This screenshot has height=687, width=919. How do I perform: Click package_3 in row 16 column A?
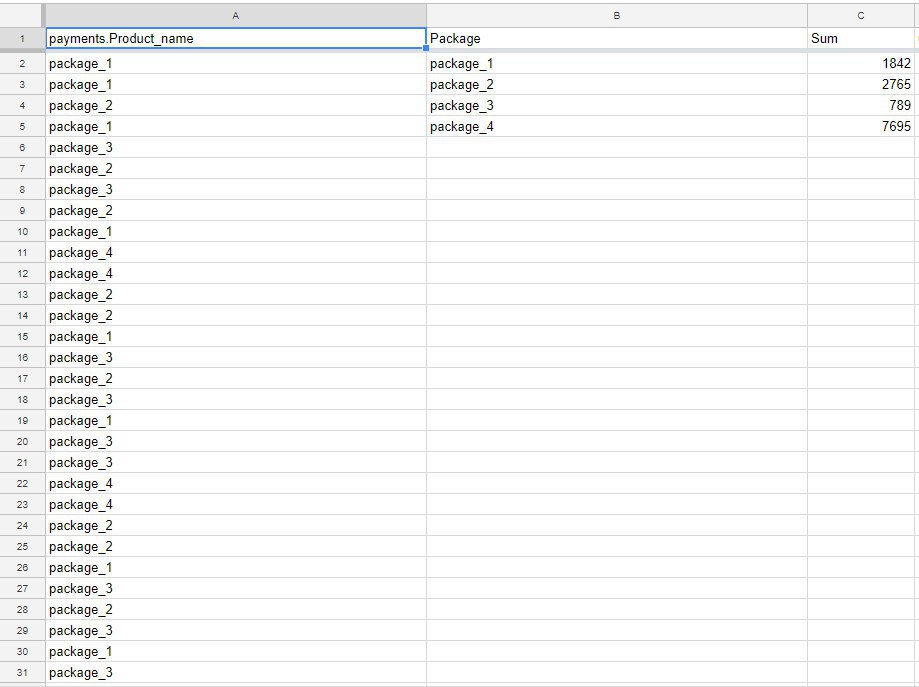point(236,358)
